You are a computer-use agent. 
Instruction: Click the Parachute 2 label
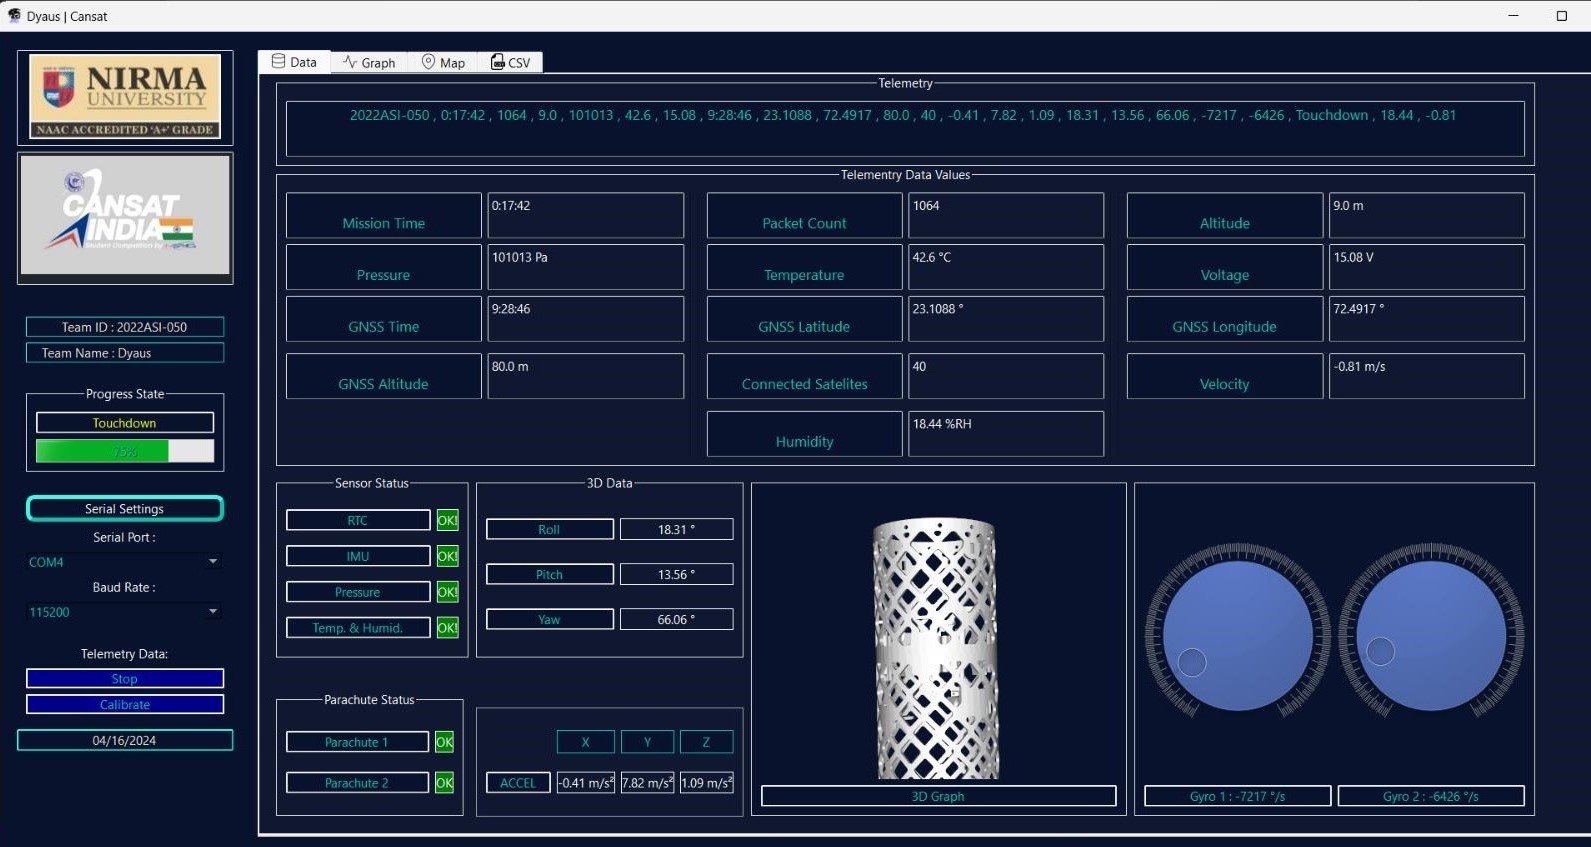357,783
